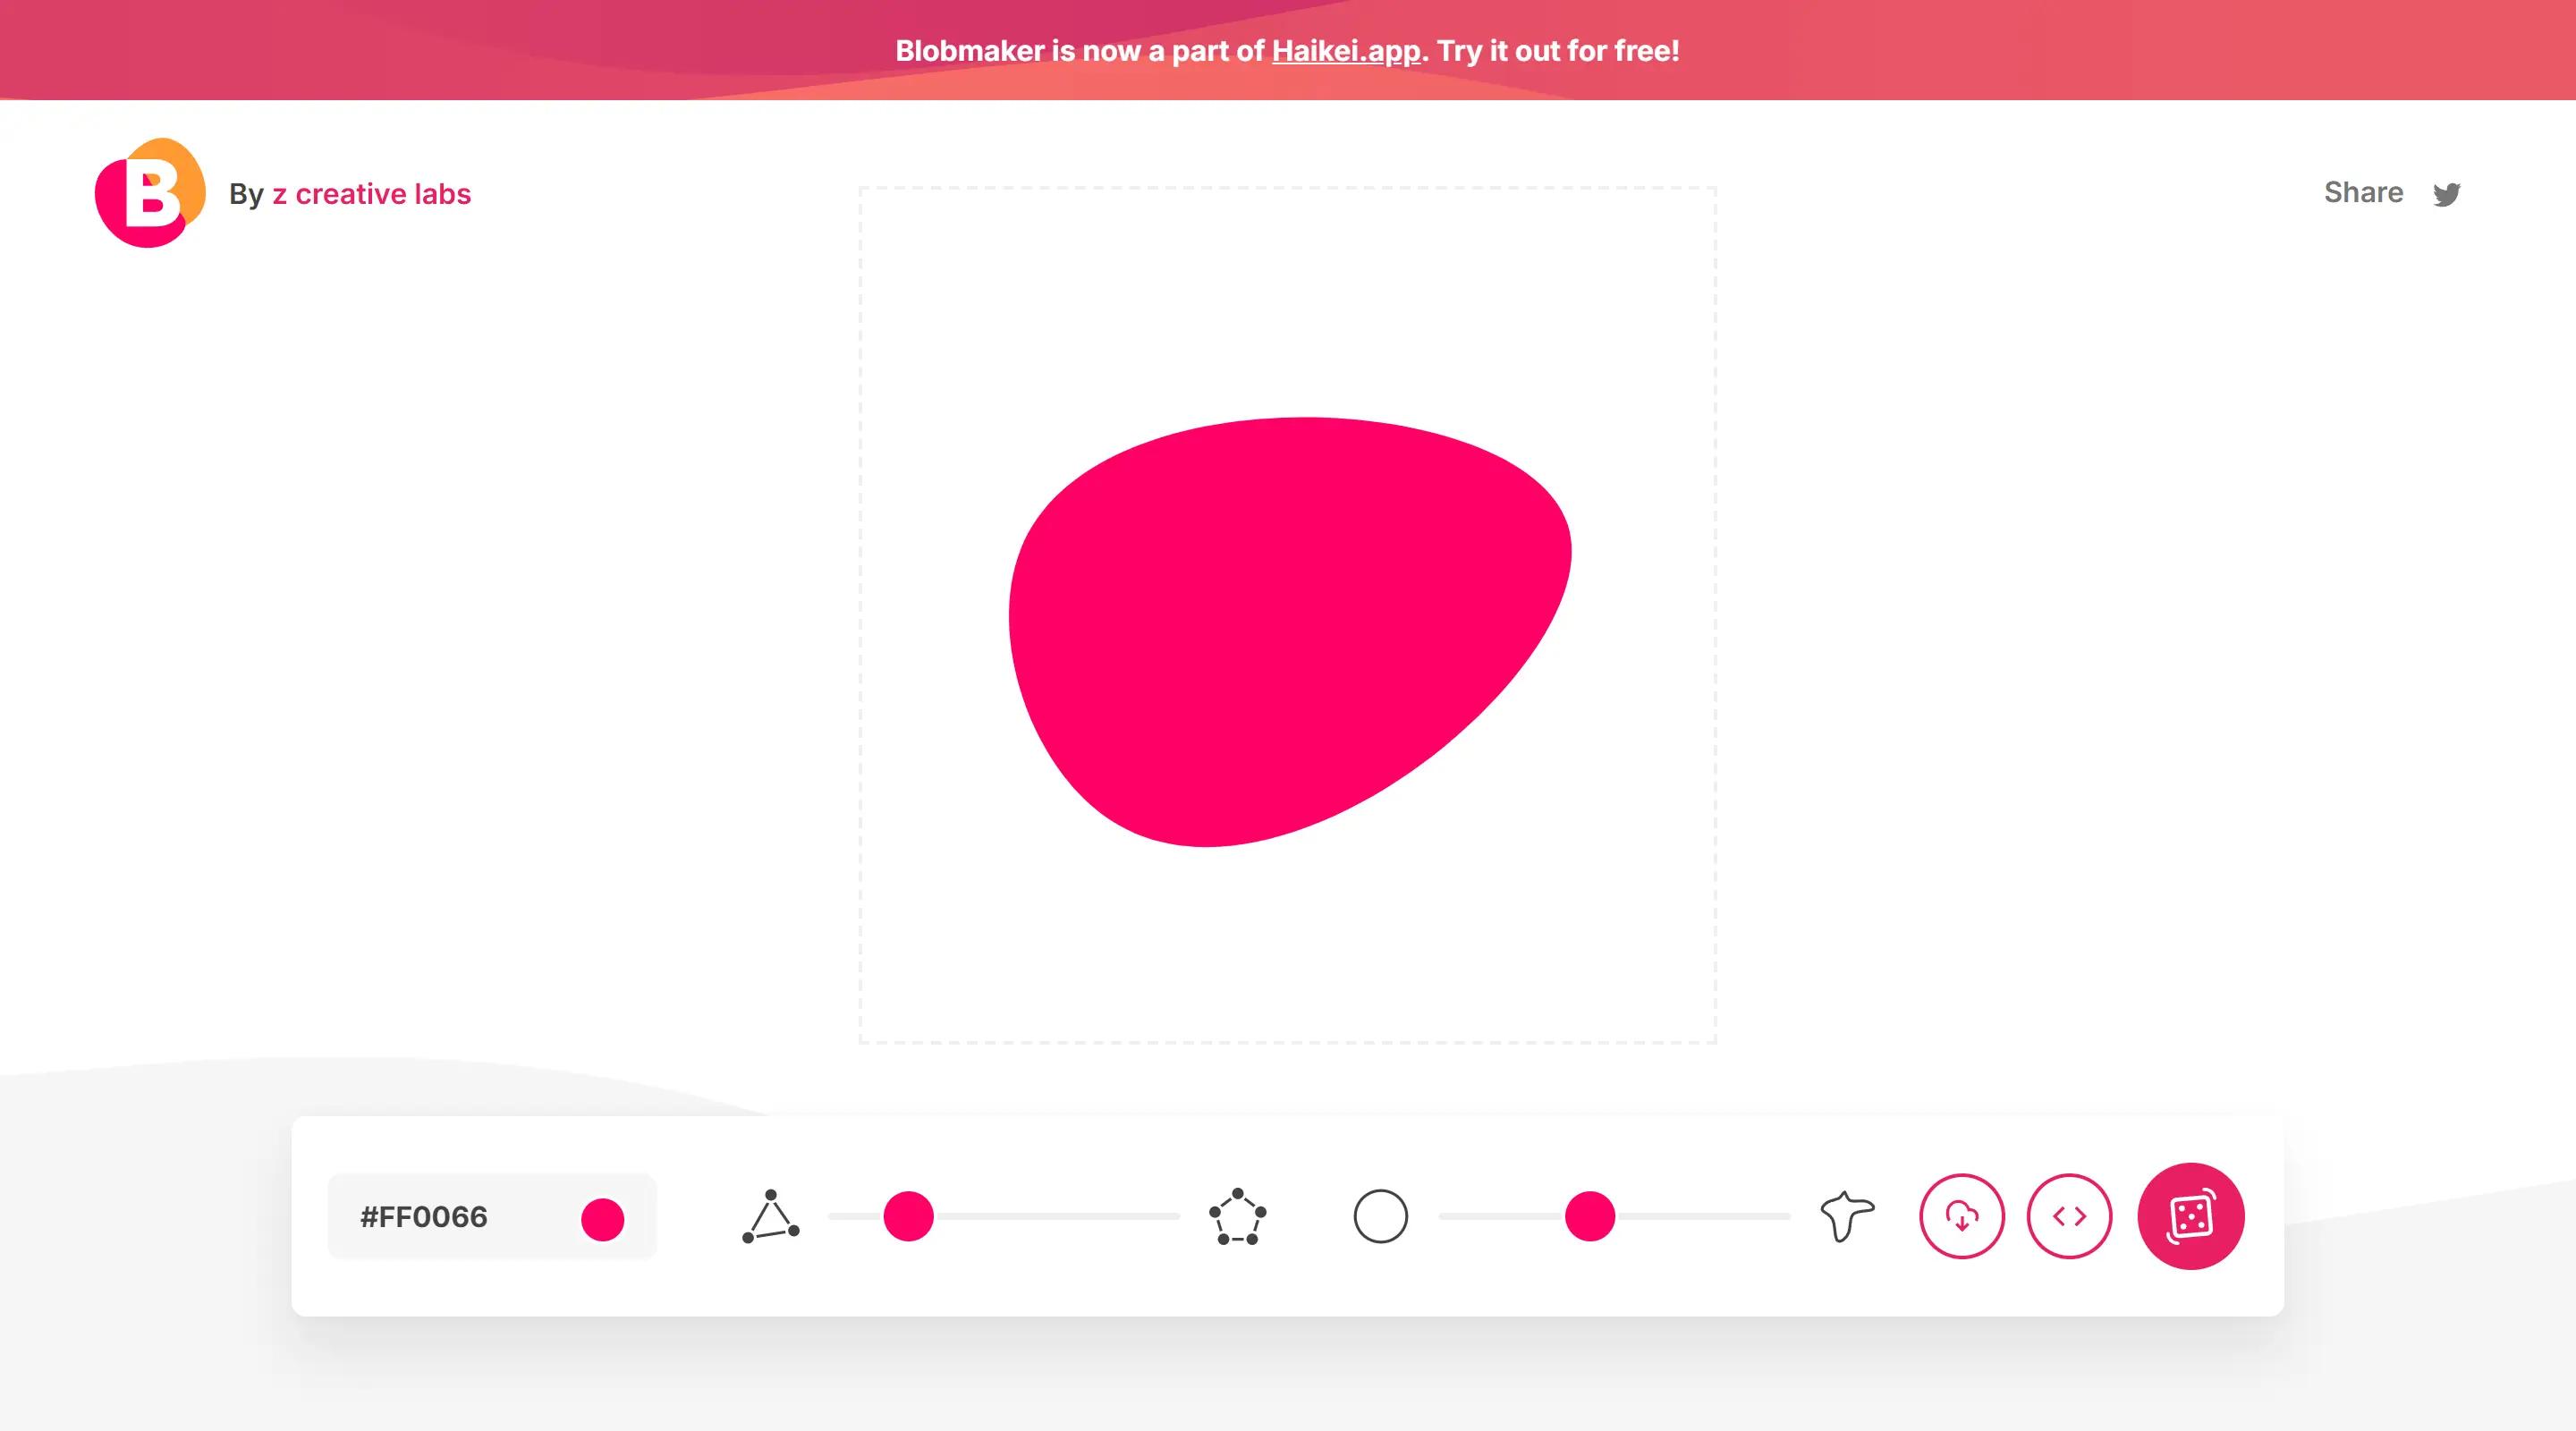Generate random blob with dice button

2191,1216
